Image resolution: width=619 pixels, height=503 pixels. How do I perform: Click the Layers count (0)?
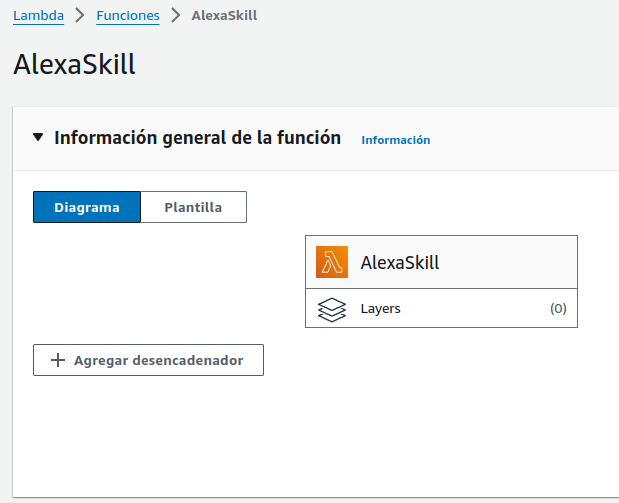[558, 308]
